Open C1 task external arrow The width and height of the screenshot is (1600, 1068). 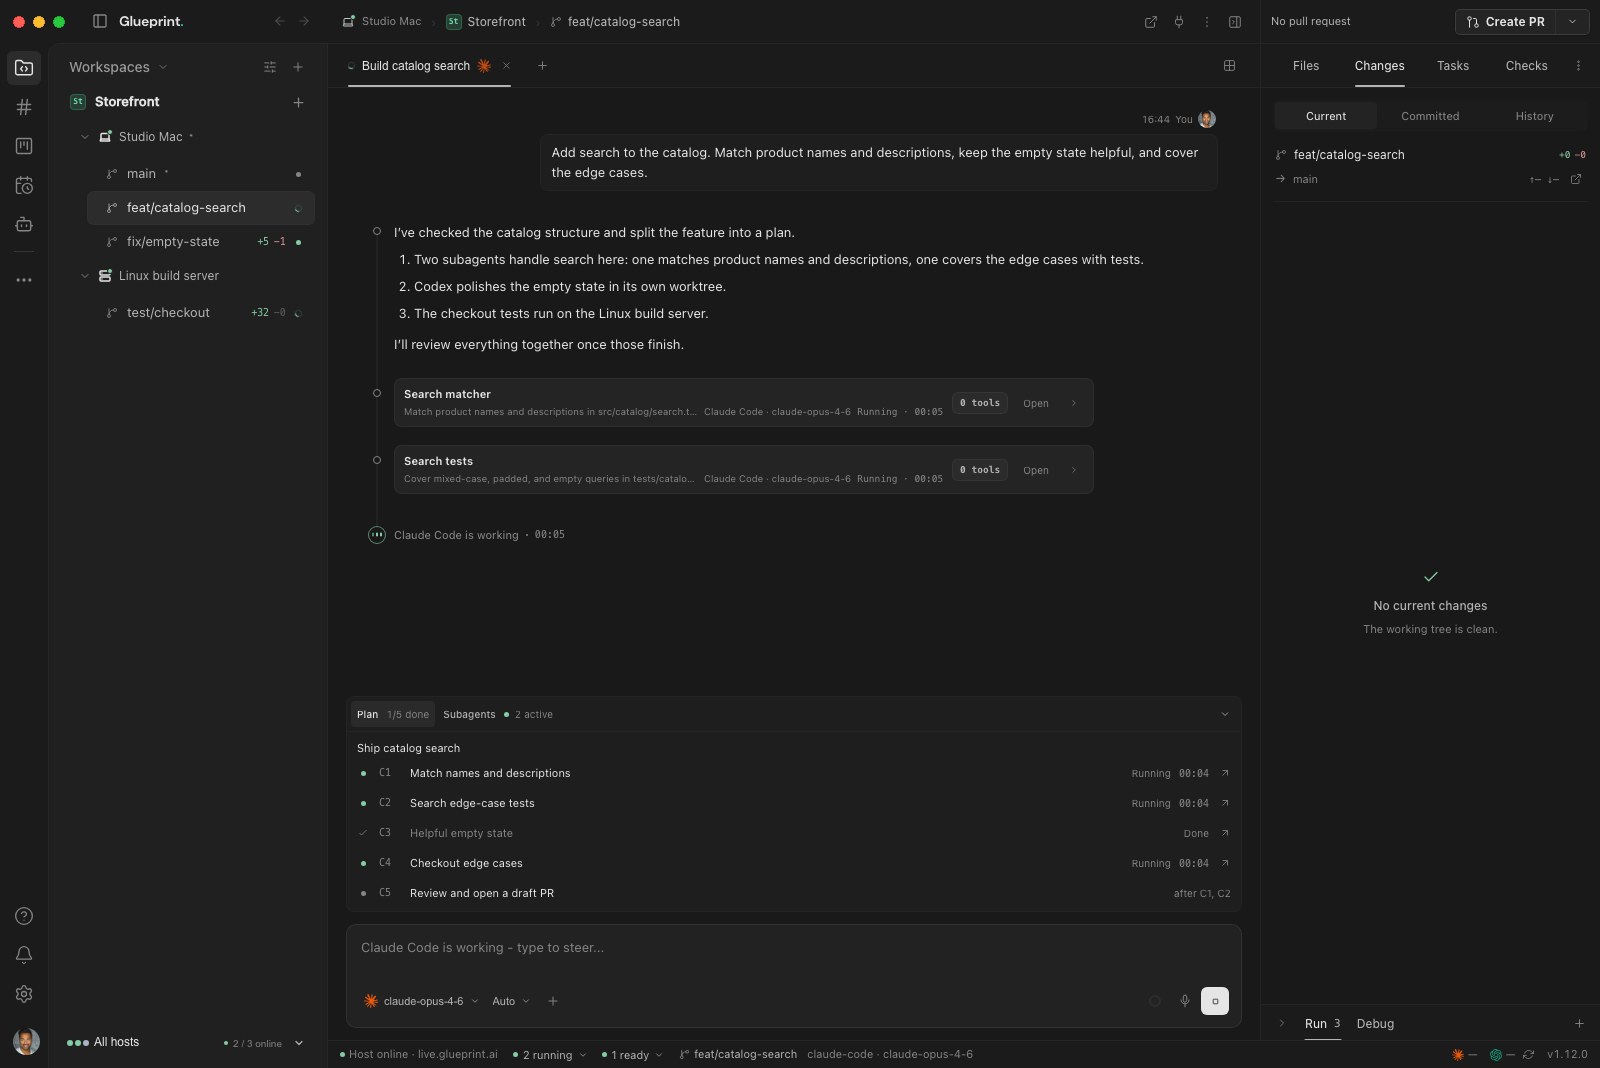coord(1225,773)
